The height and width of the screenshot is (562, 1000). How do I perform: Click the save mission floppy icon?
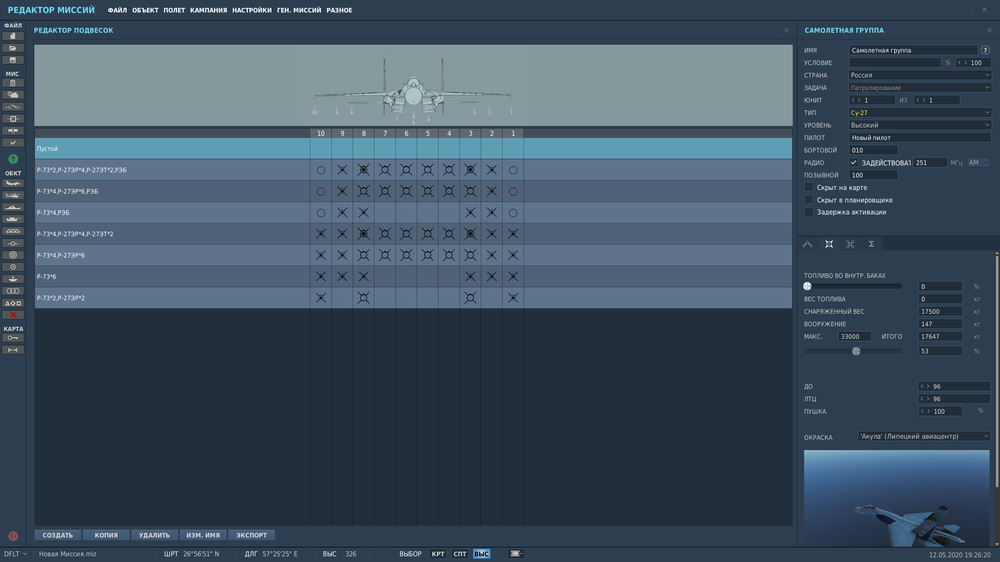tap(13, 60)
